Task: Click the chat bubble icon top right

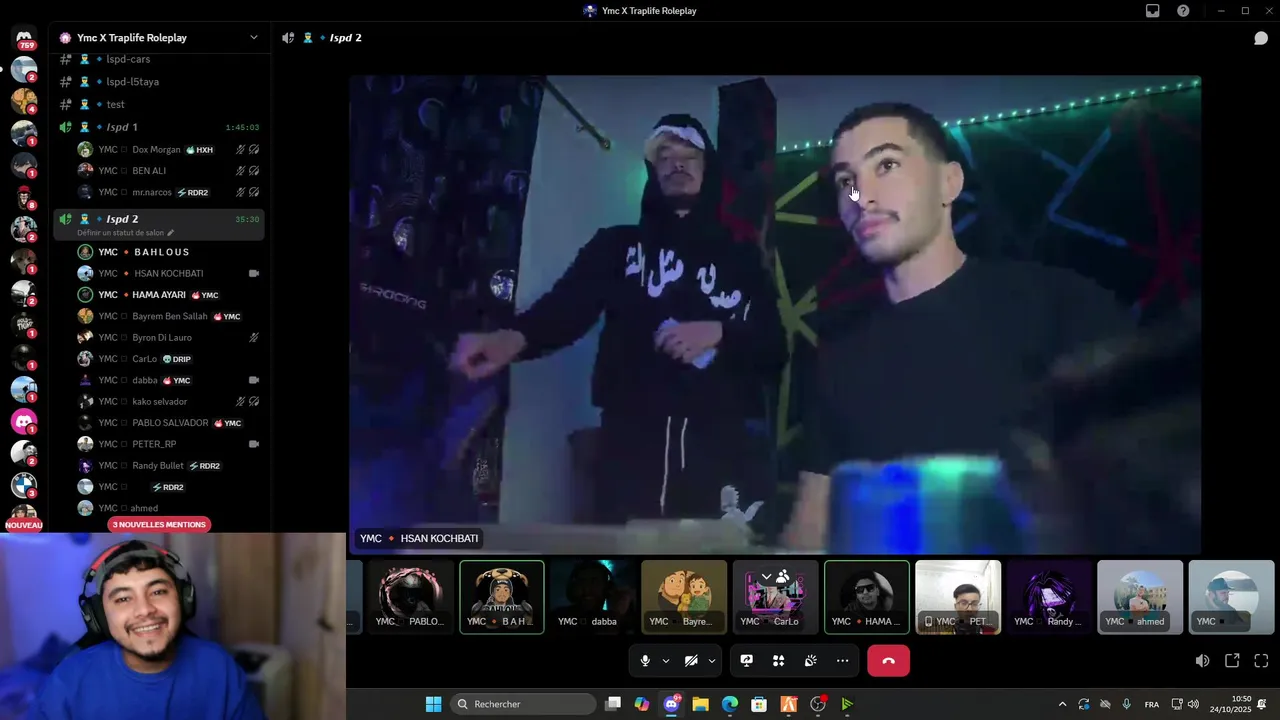Action: (x=1261, y=38)
